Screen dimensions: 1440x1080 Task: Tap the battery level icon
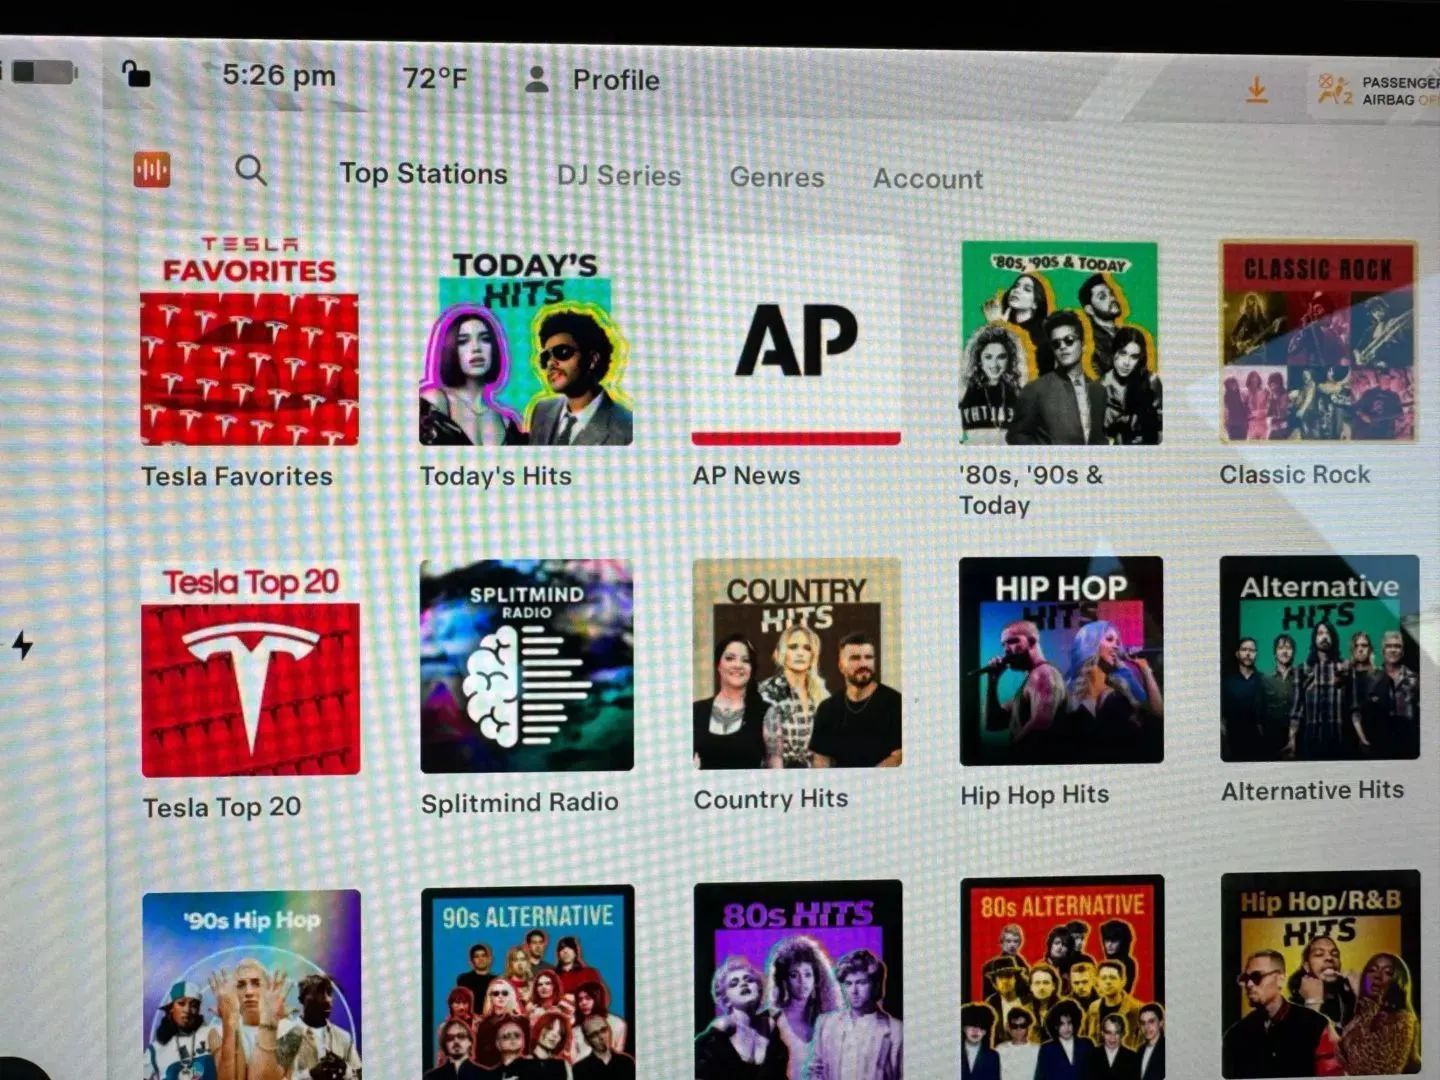click(x=43, y=72)
